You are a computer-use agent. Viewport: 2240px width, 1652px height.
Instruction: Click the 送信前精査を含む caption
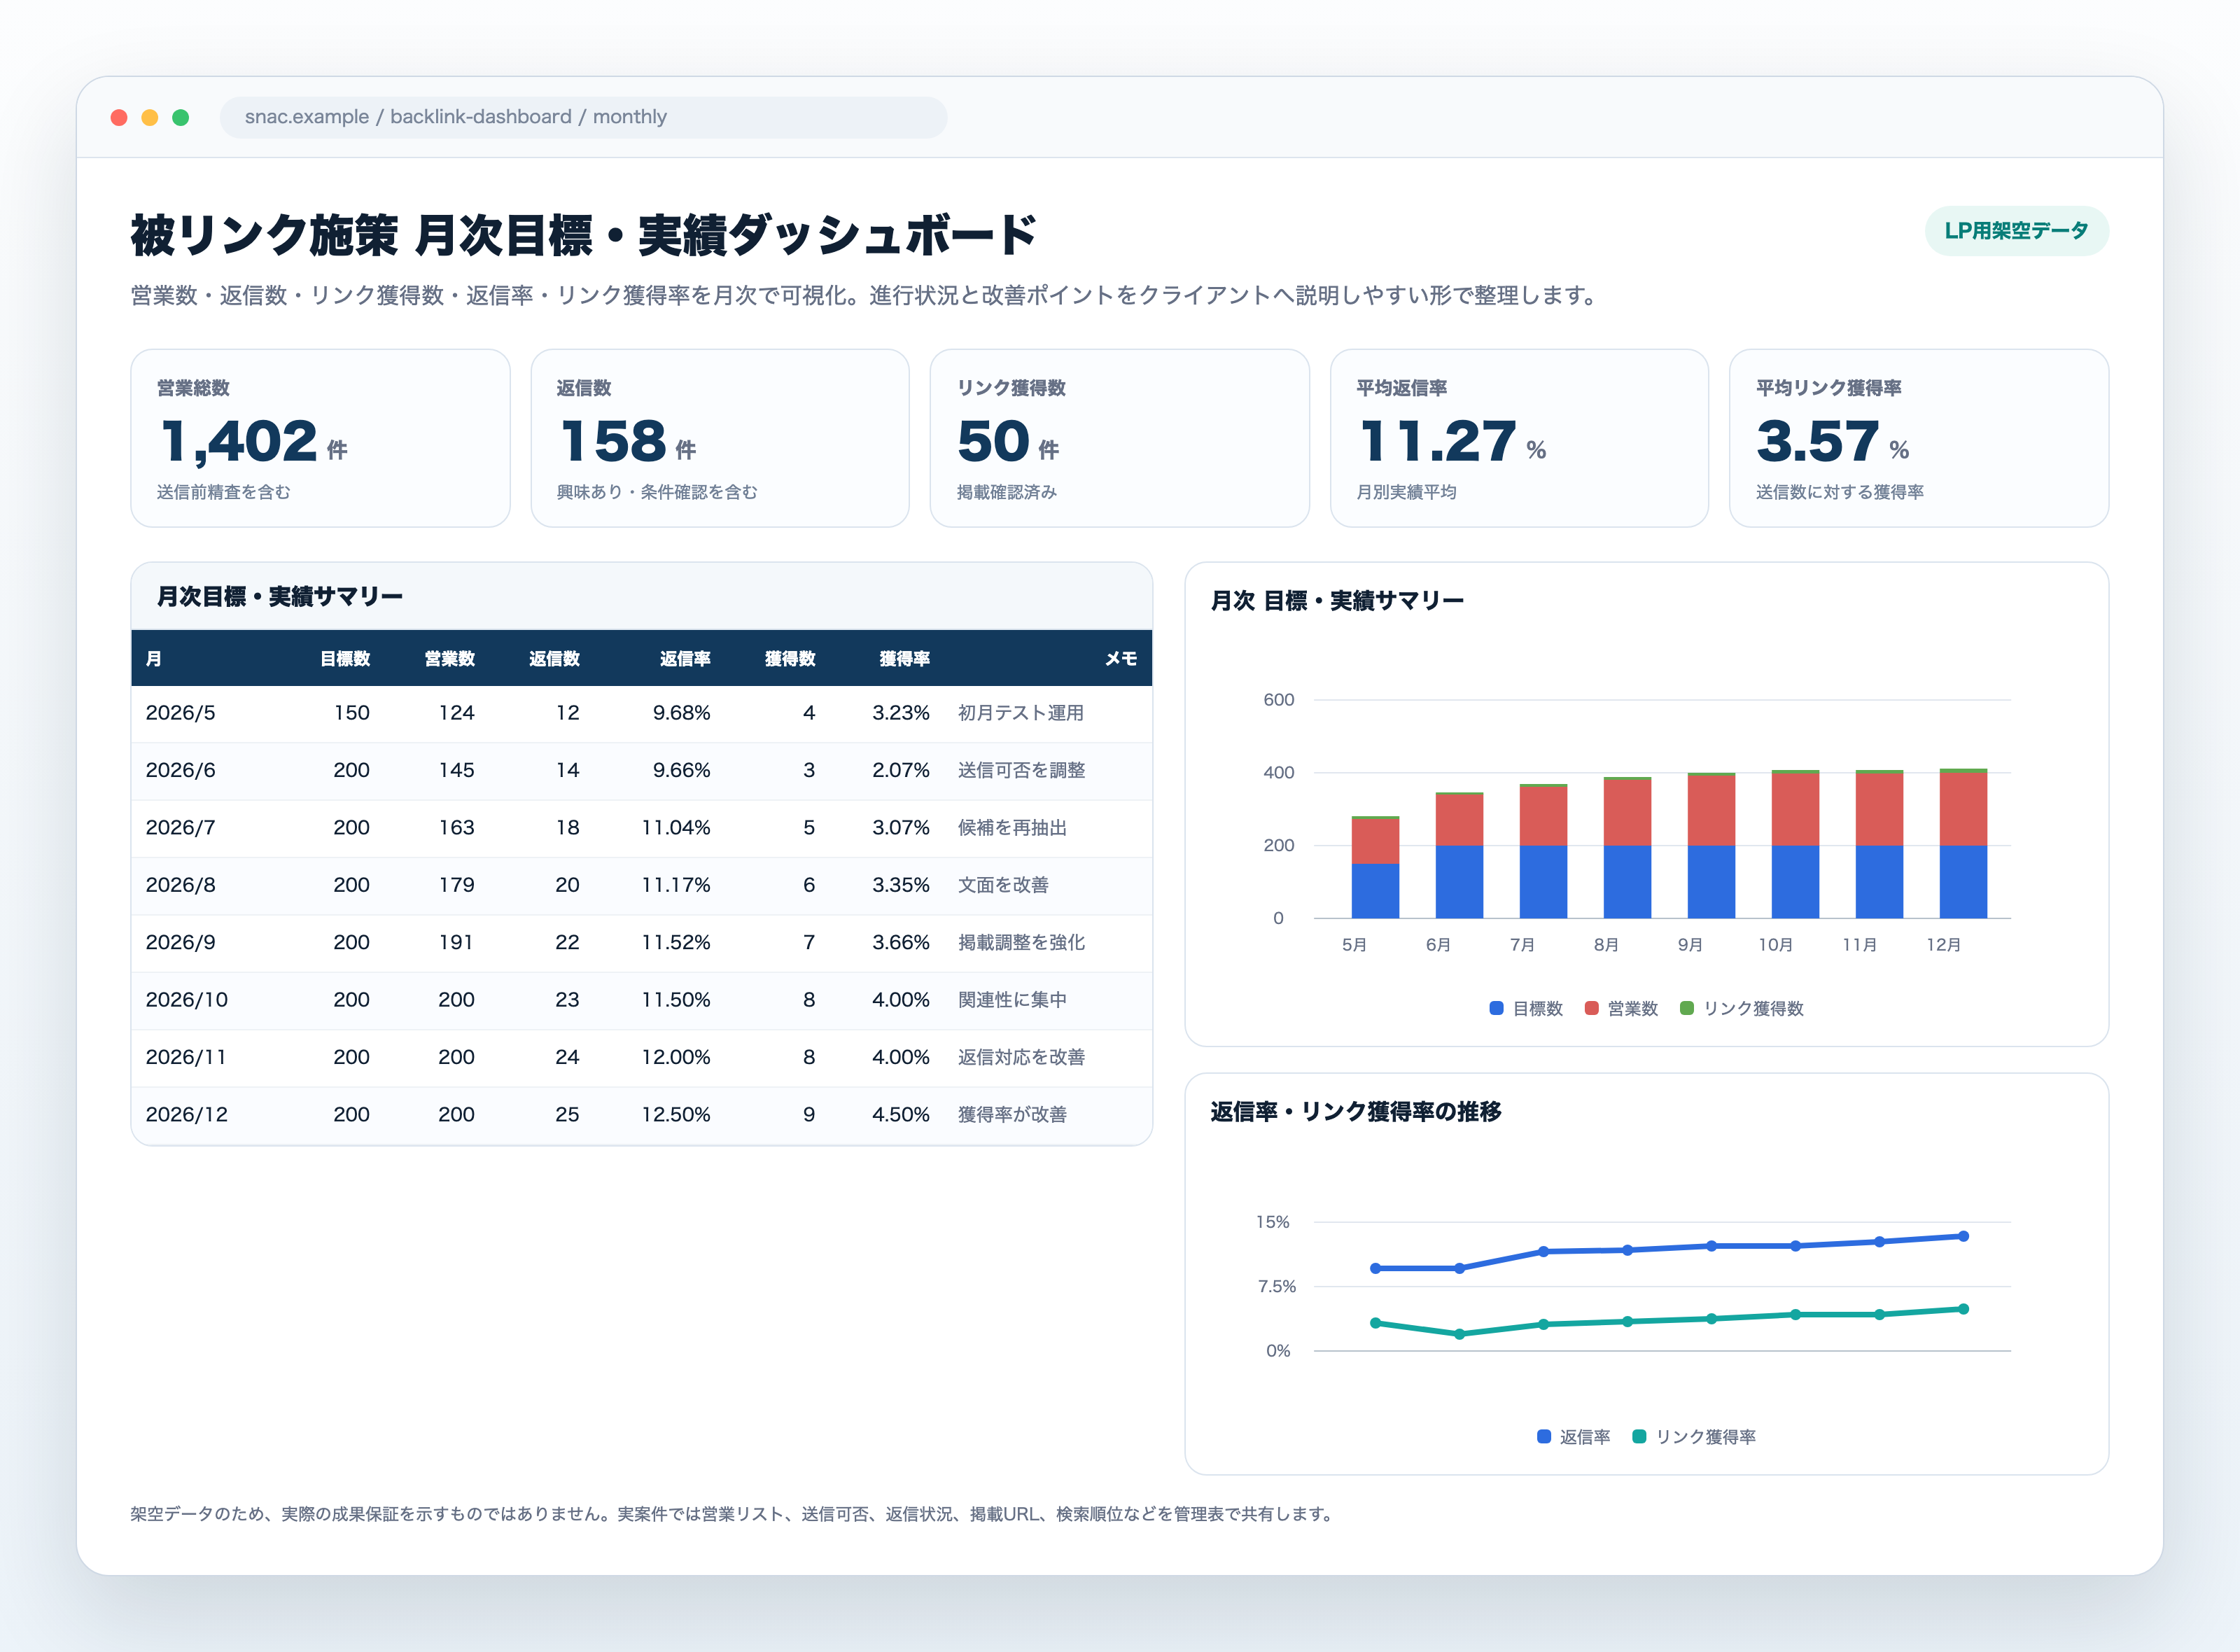coord(224,492)
